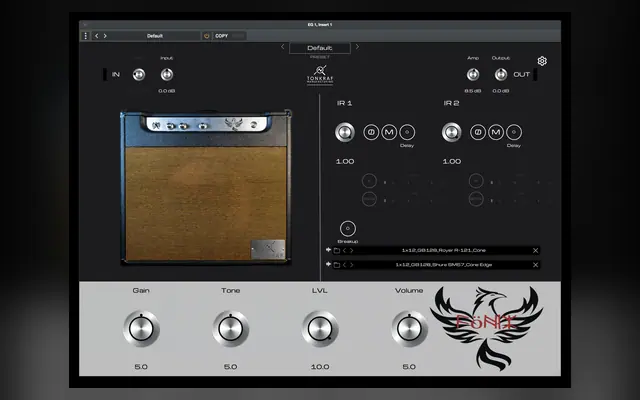
Task: Click the Gain value 5.0
Action: tap(141, 367)
